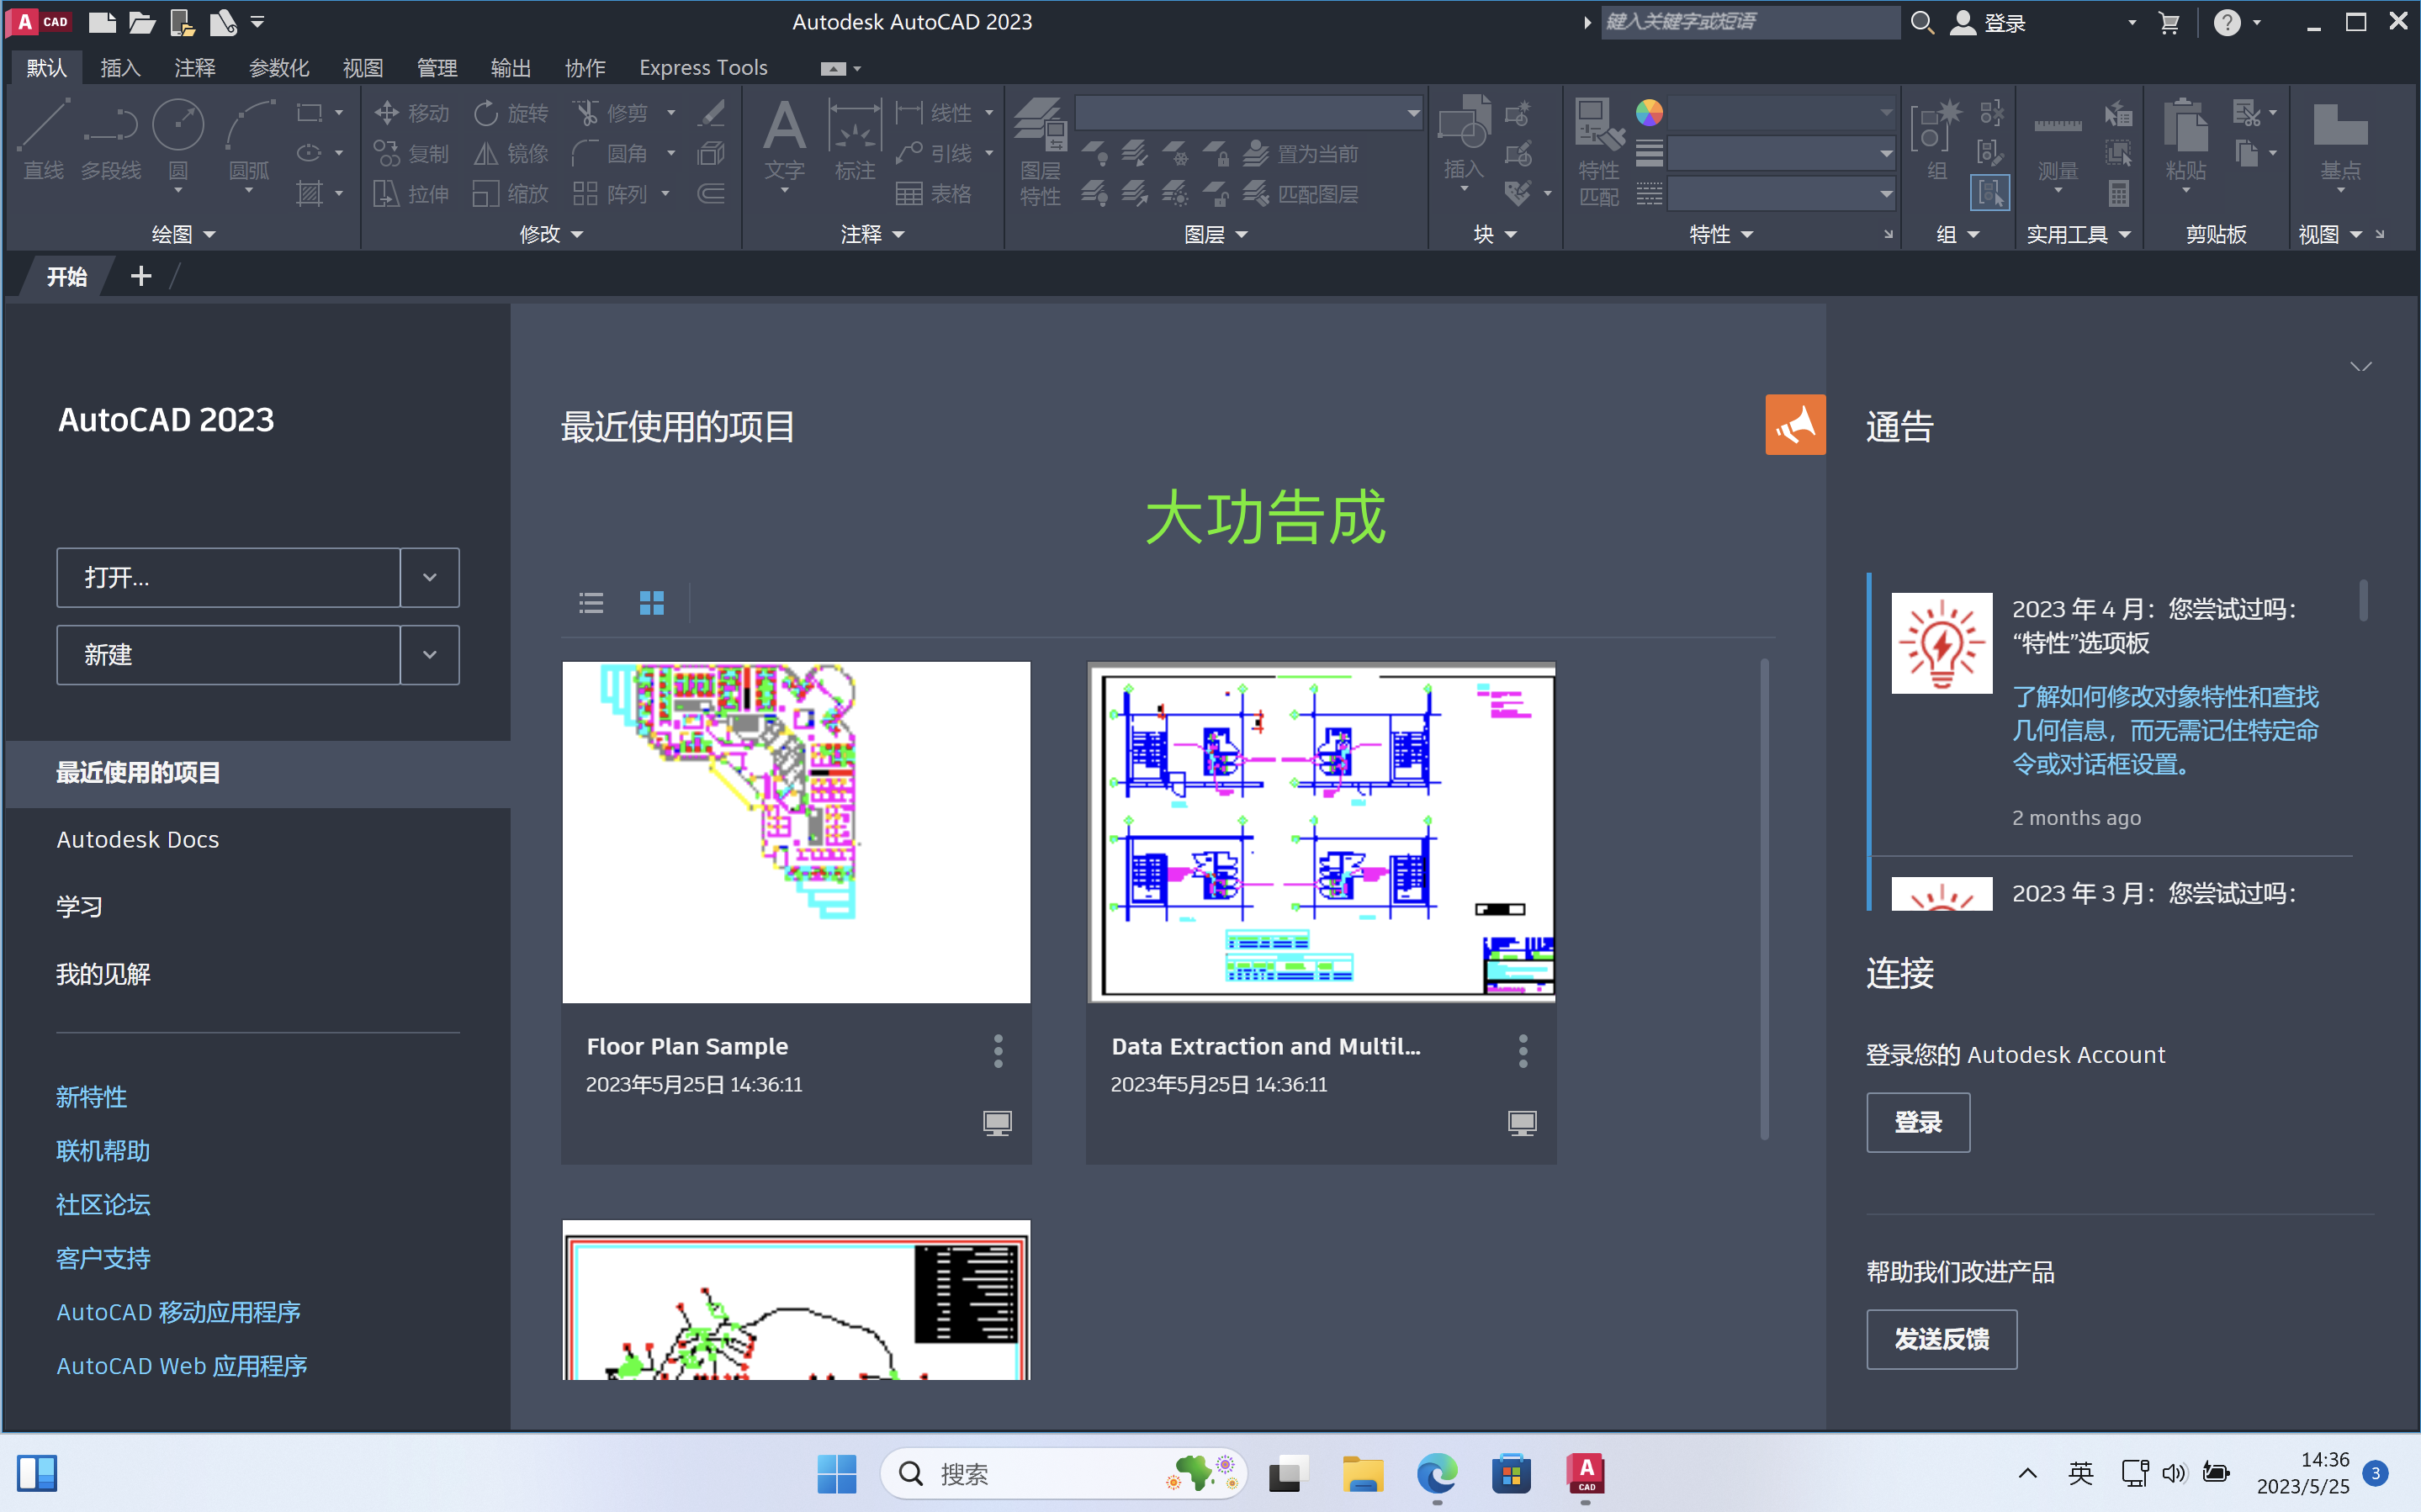Click the Group (组) icon

coord(1937,139)
